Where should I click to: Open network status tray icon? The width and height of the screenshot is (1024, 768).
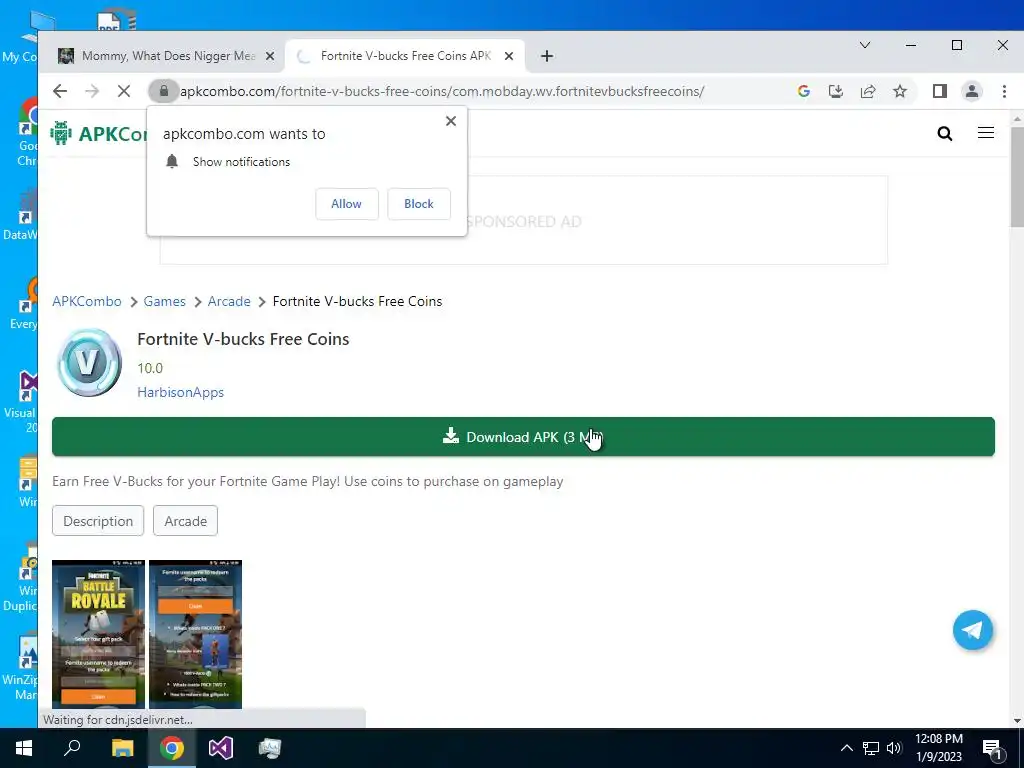(x=871, y=748)
